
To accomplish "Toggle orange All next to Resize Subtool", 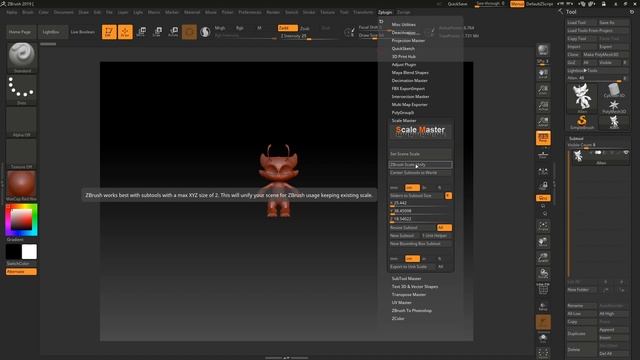I will click(444, 228).
